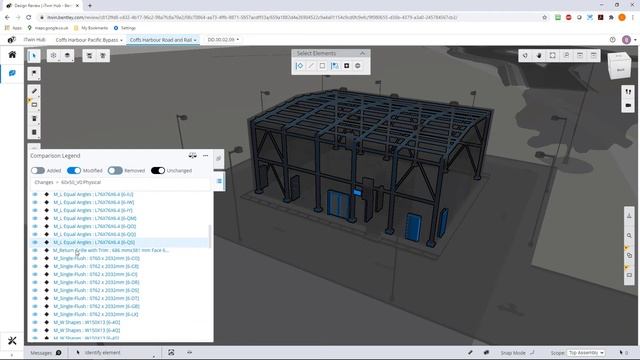Hide the M_Return Grille with Trim element

tap(35, 250)
